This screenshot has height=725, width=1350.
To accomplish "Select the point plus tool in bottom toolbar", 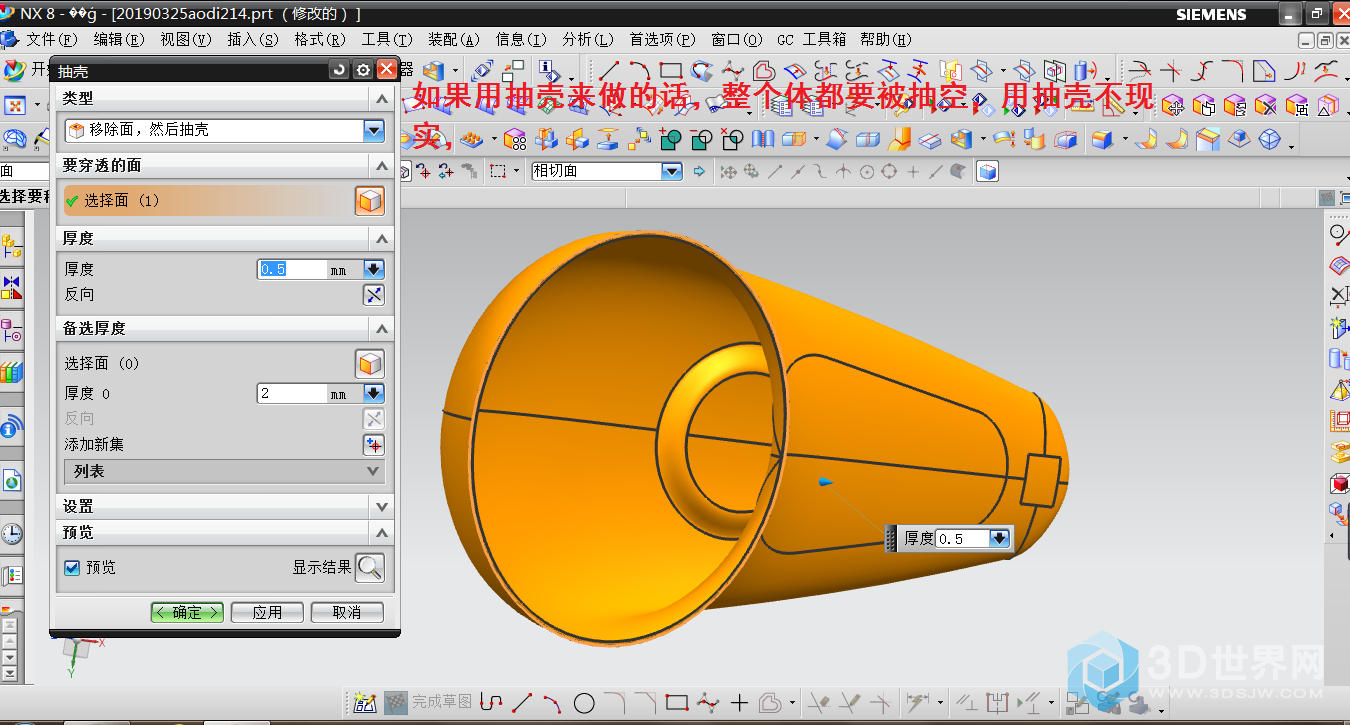I will tap(739, 703).
